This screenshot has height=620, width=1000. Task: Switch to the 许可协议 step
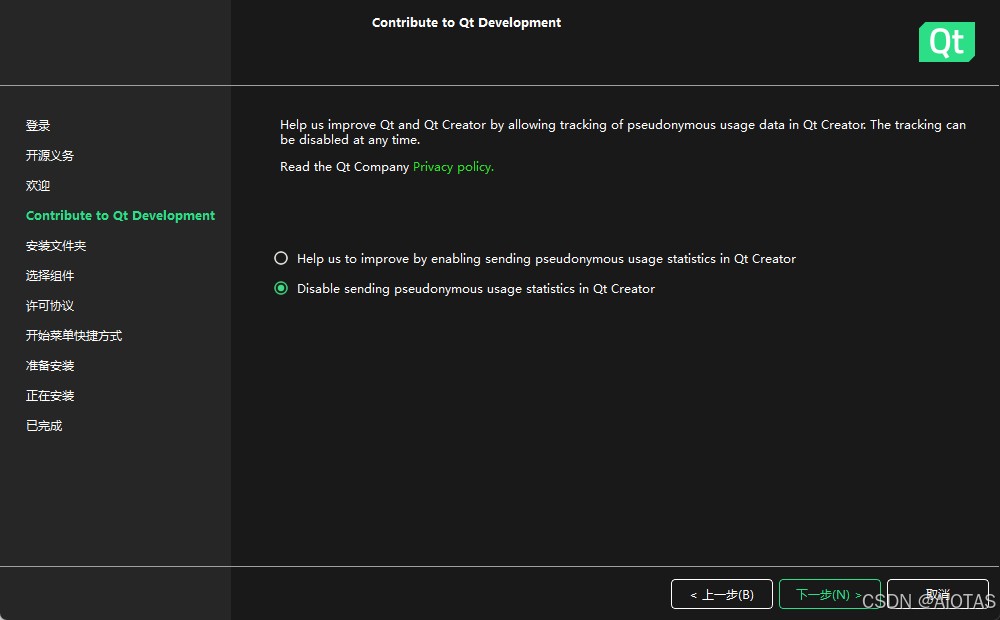(x=50, y=306)
